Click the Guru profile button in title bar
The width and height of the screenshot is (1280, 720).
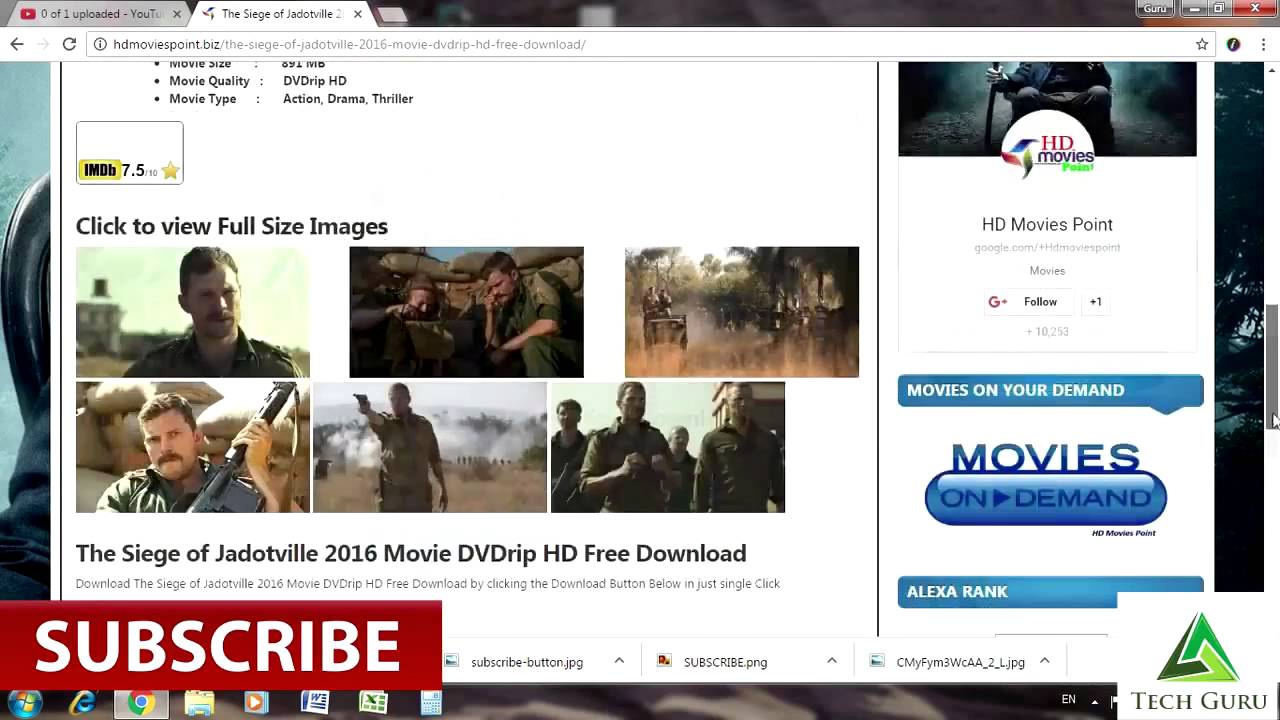coord(1155,8)
